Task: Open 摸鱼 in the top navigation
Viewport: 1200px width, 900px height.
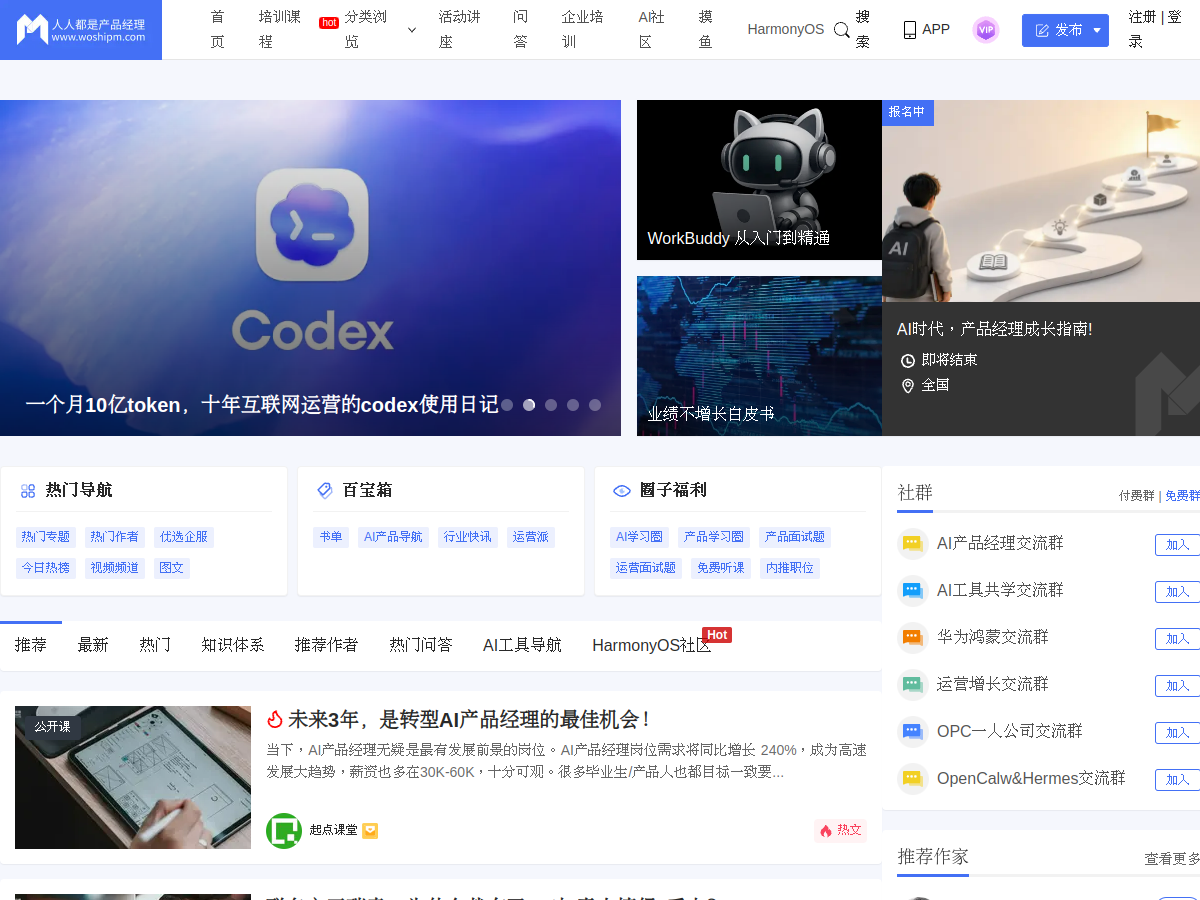Action: [x=706, y=29]
